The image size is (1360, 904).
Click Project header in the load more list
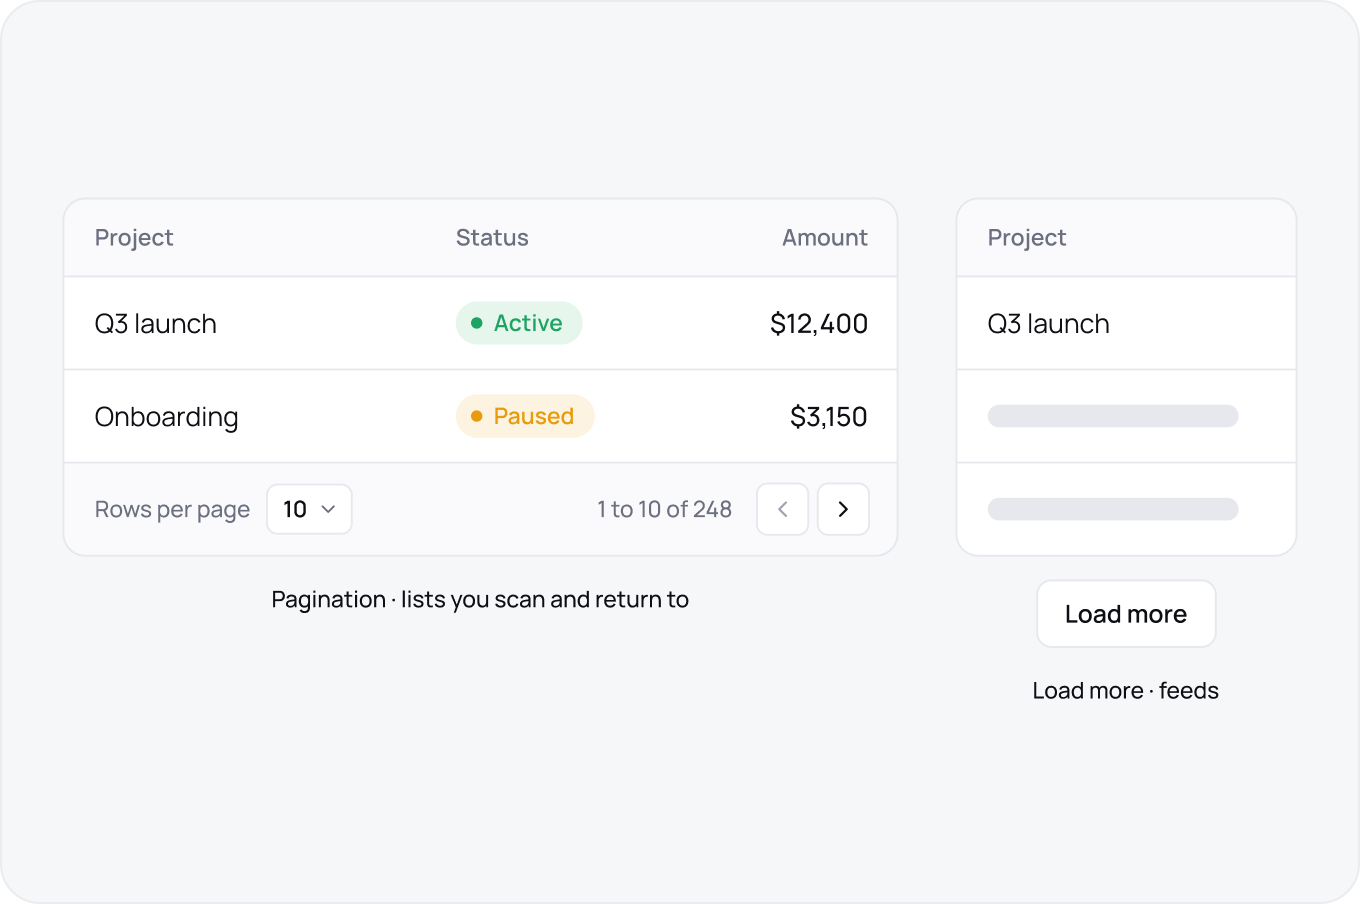pyautogui.click(x=1027, y=238)
